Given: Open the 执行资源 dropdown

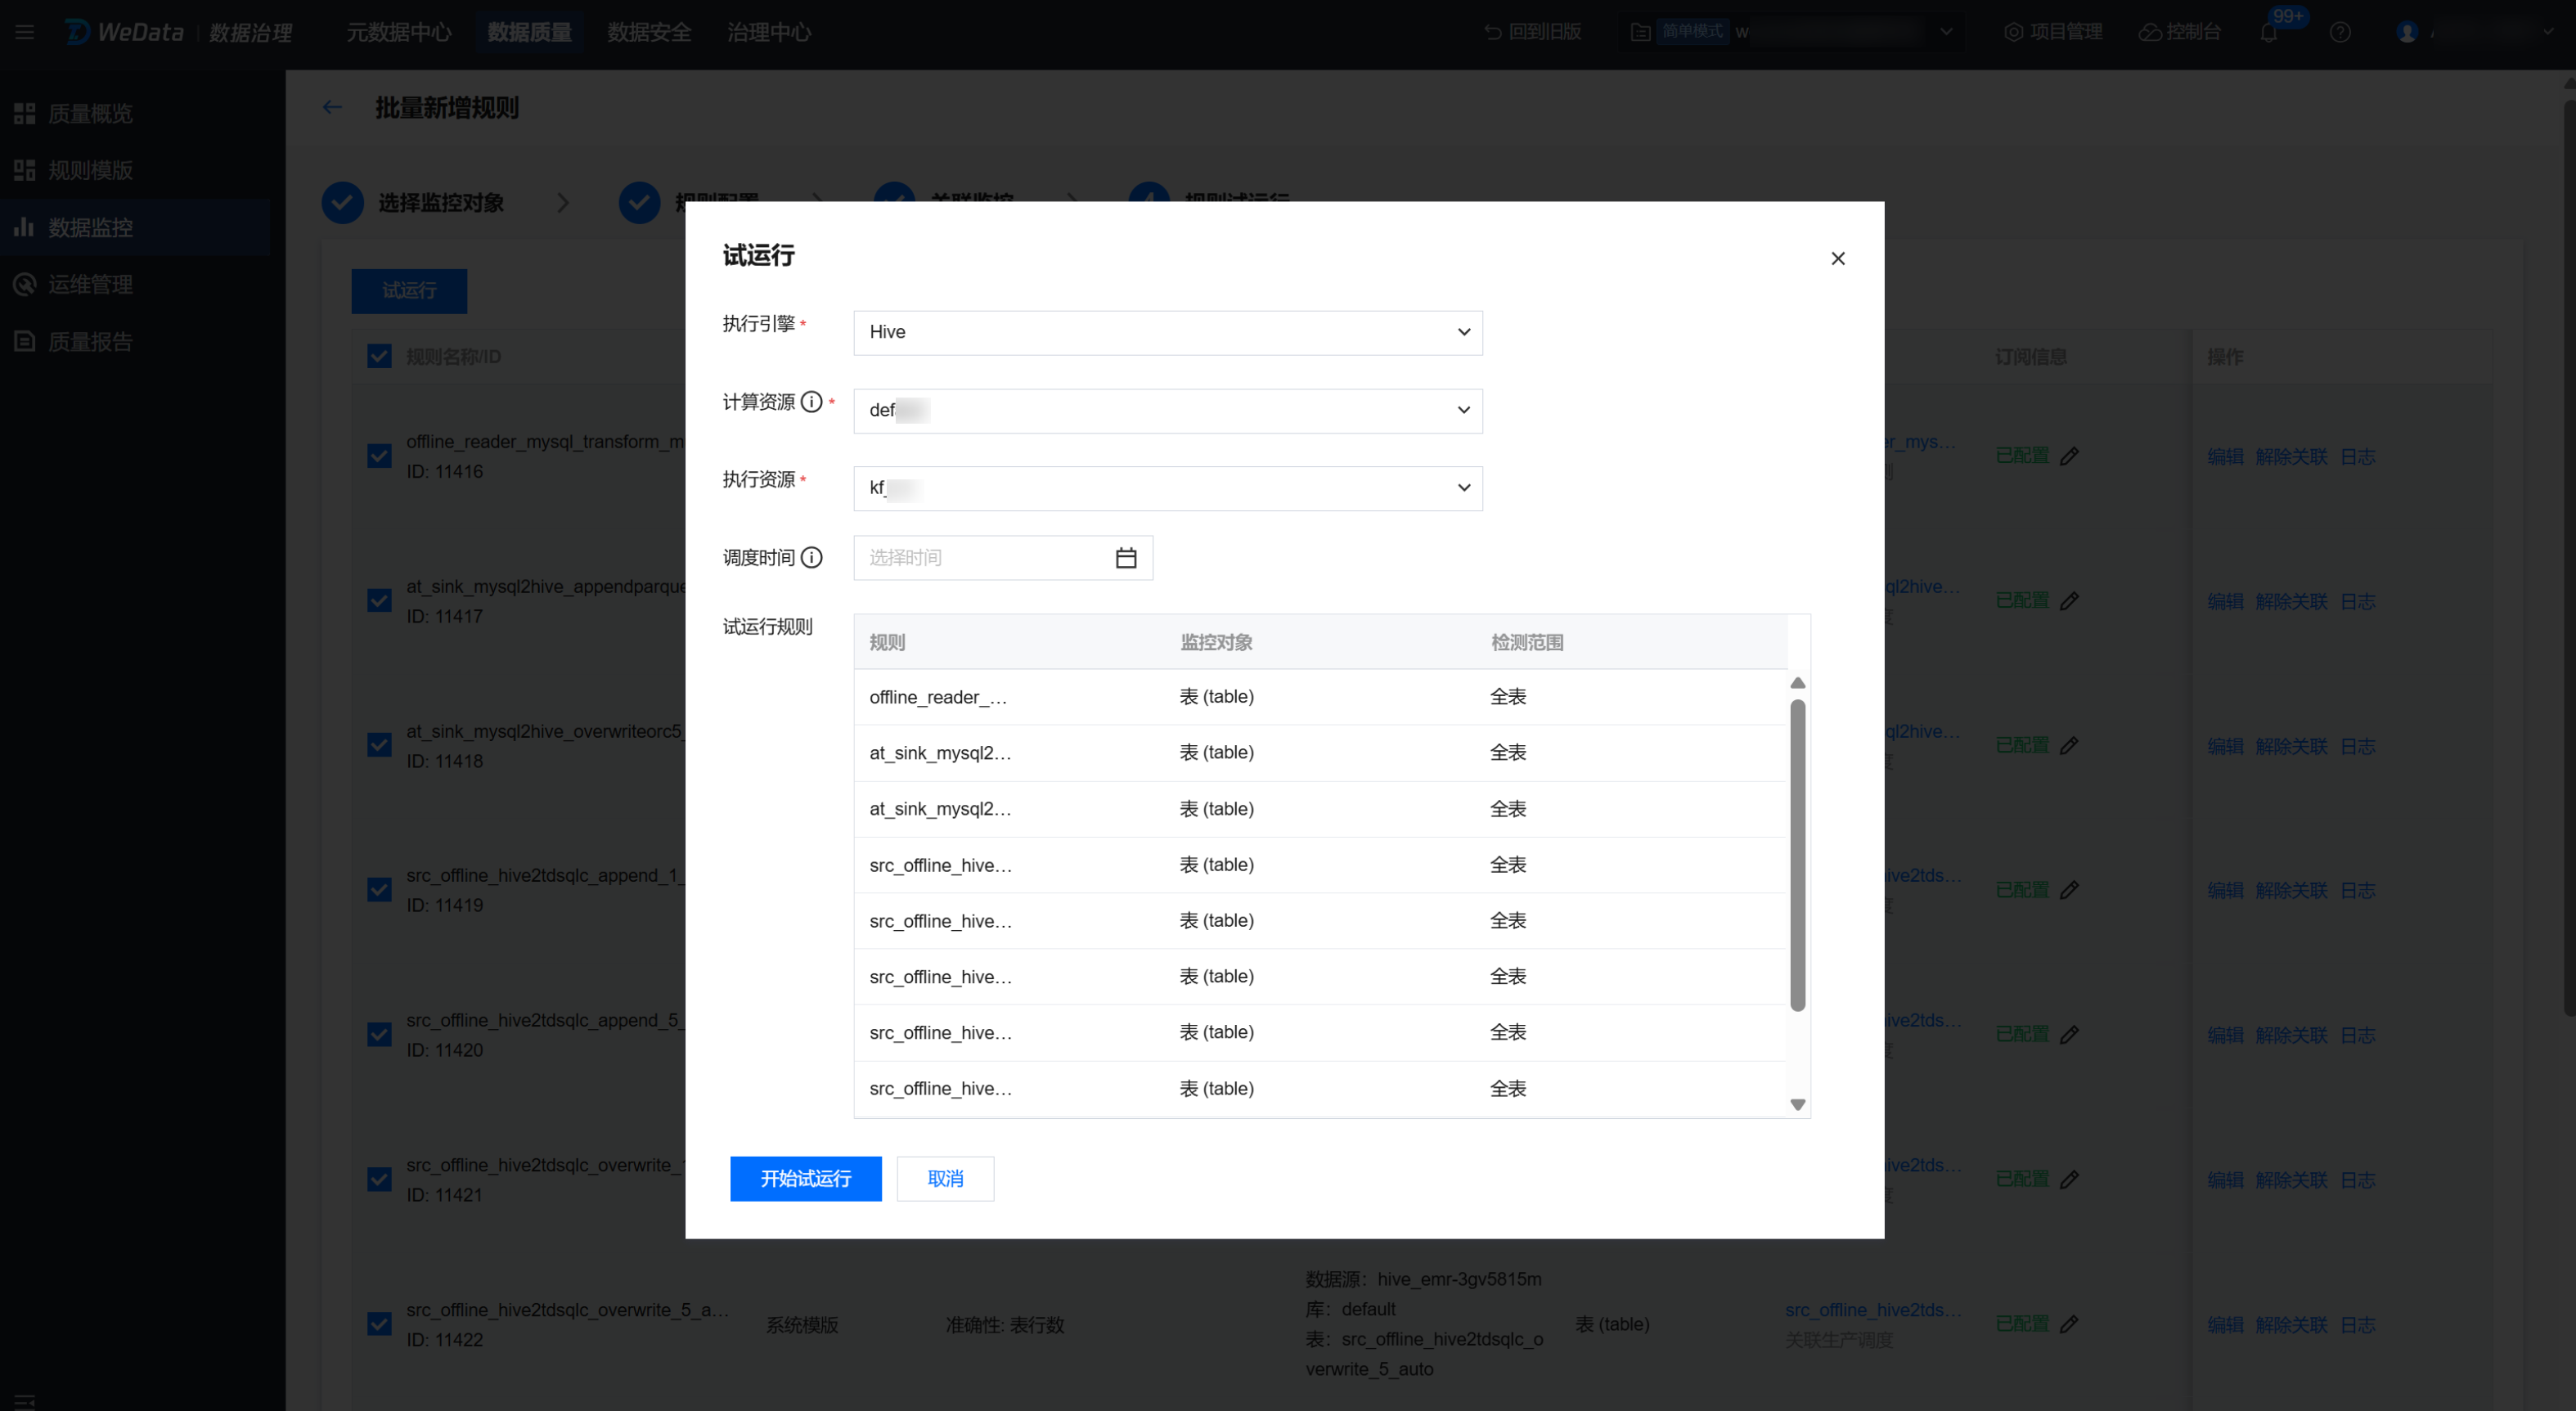Looking at the screenshot, I should pyautogui.click(x=1167, y=488).
